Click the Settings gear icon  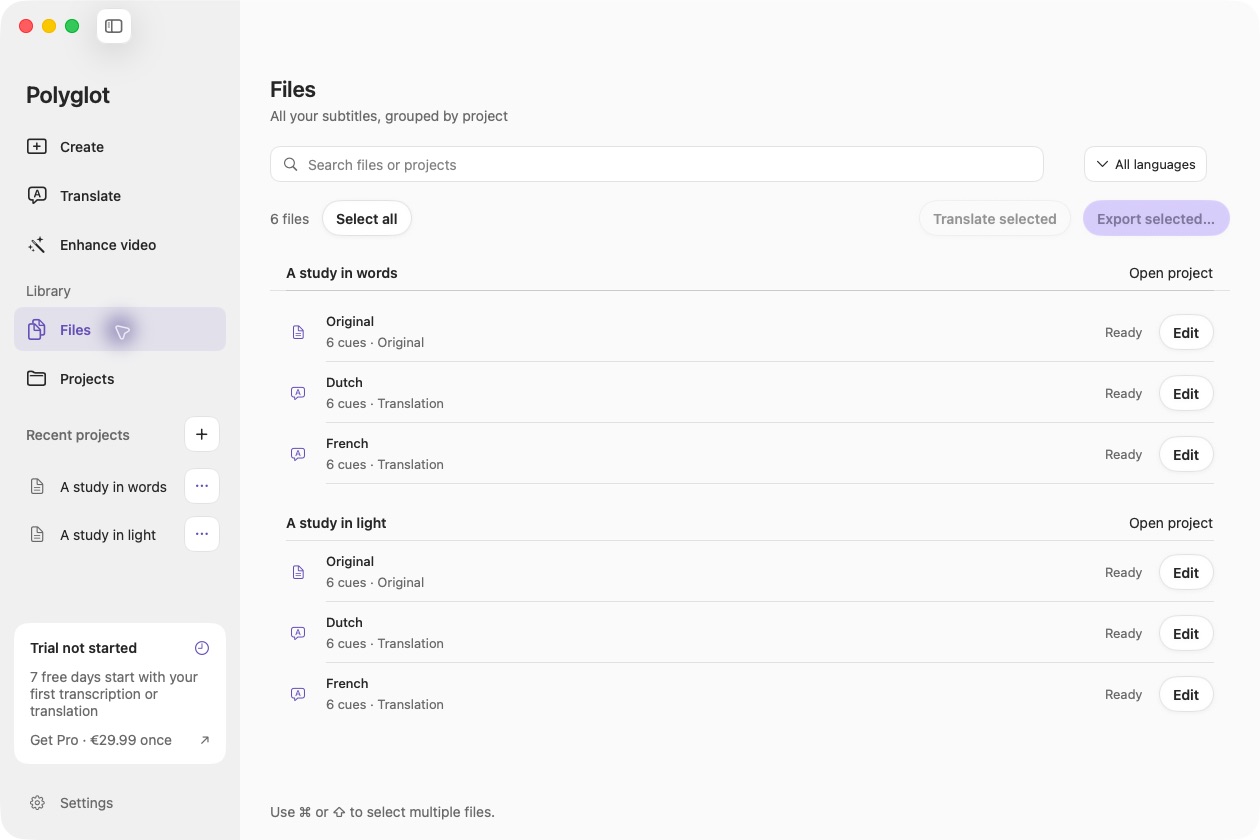pyautogui.click(x=37, y=803)
